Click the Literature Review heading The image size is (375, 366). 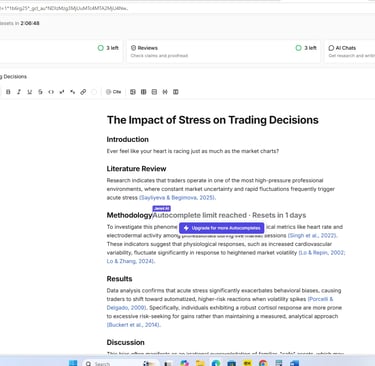tap(136, 169)
